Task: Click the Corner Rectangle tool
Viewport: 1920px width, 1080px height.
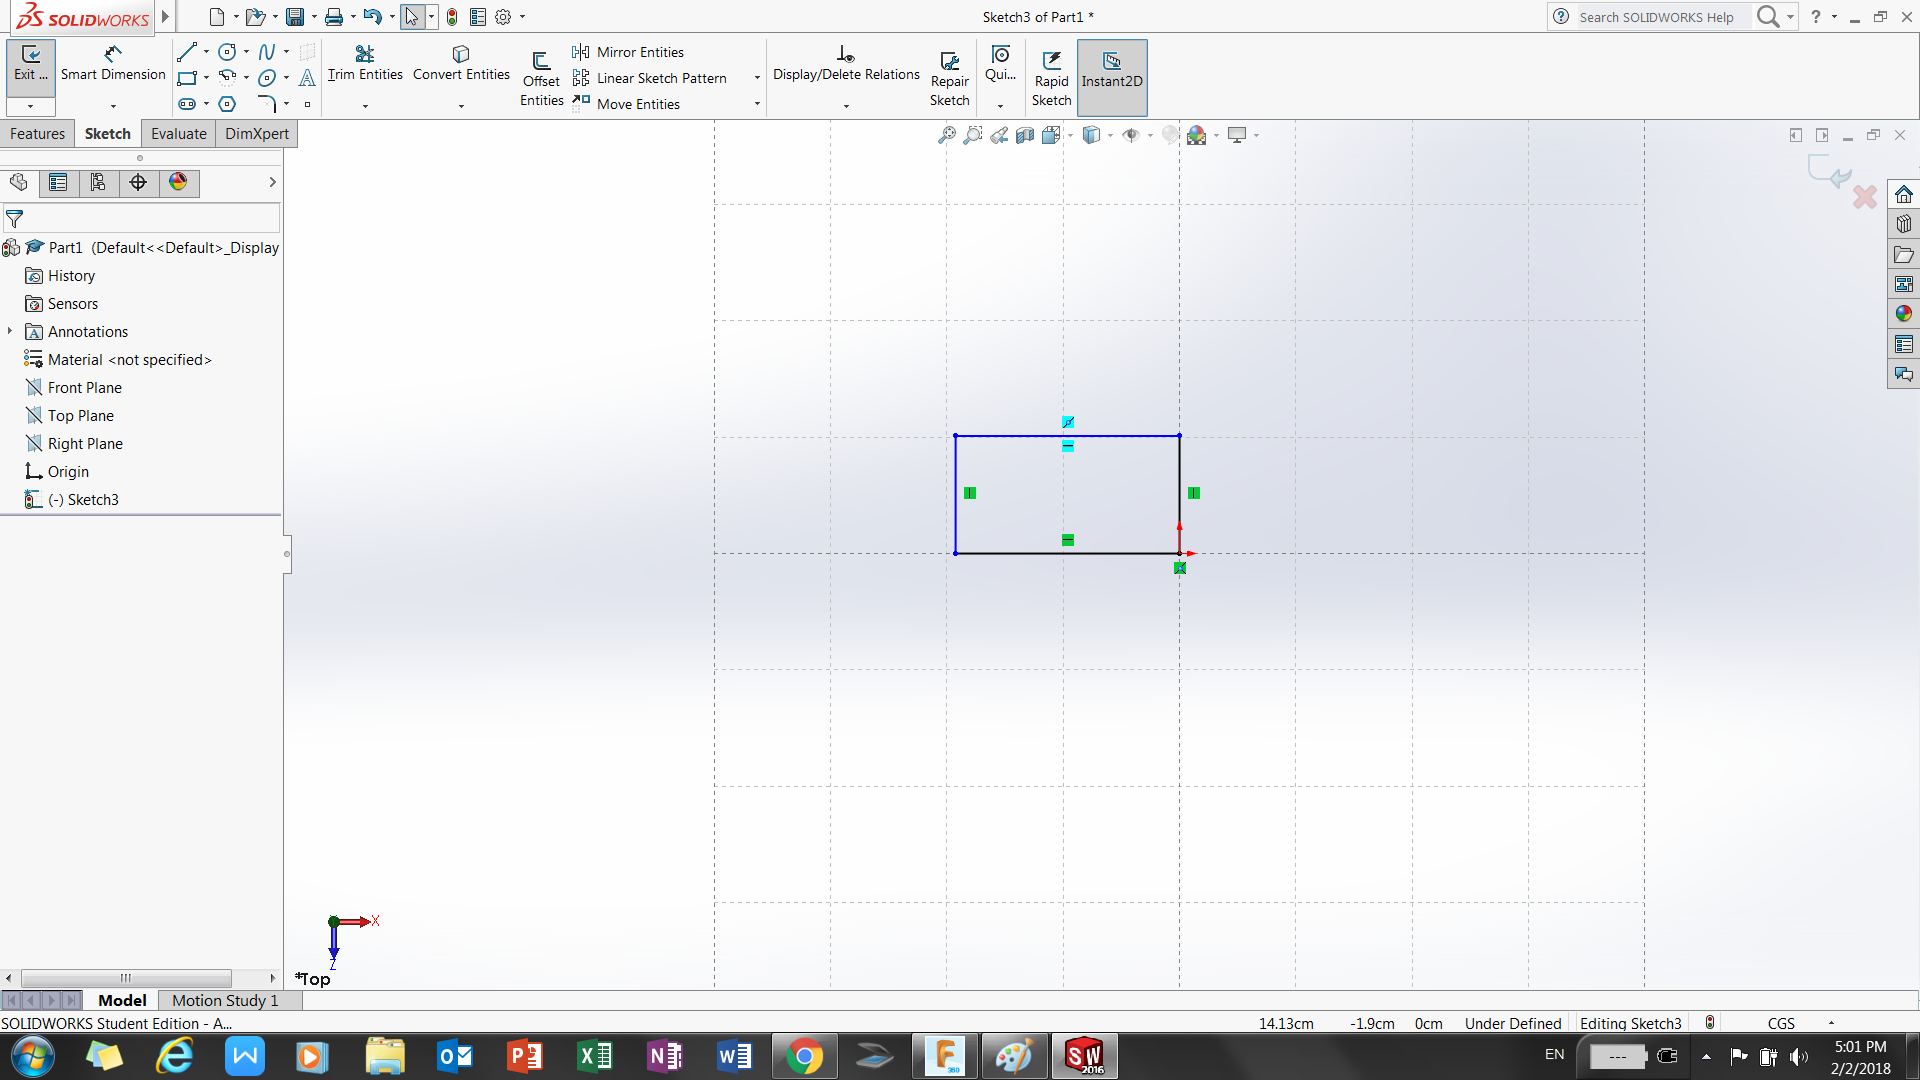Action: (187, 78)
